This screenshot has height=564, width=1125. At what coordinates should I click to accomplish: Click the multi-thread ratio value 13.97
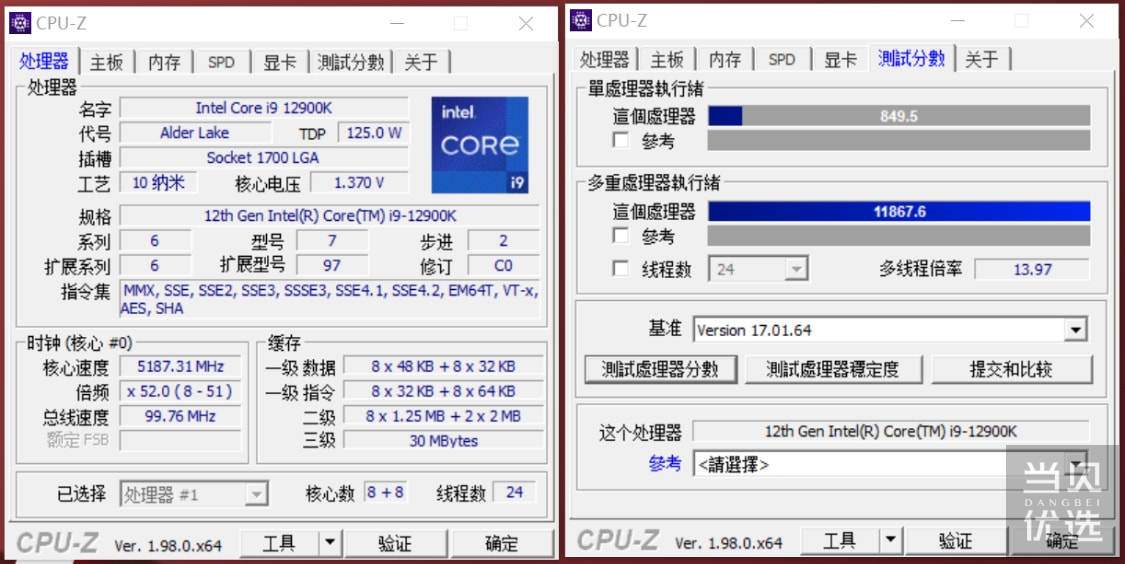point(1032,269)
